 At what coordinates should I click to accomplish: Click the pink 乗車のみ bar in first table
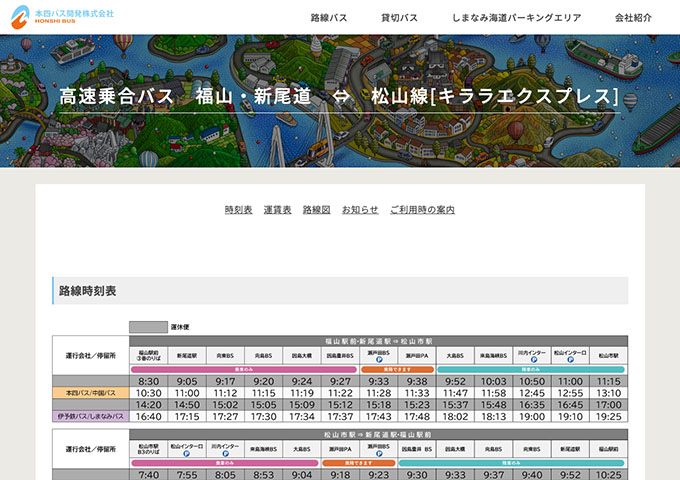point(244,369)
